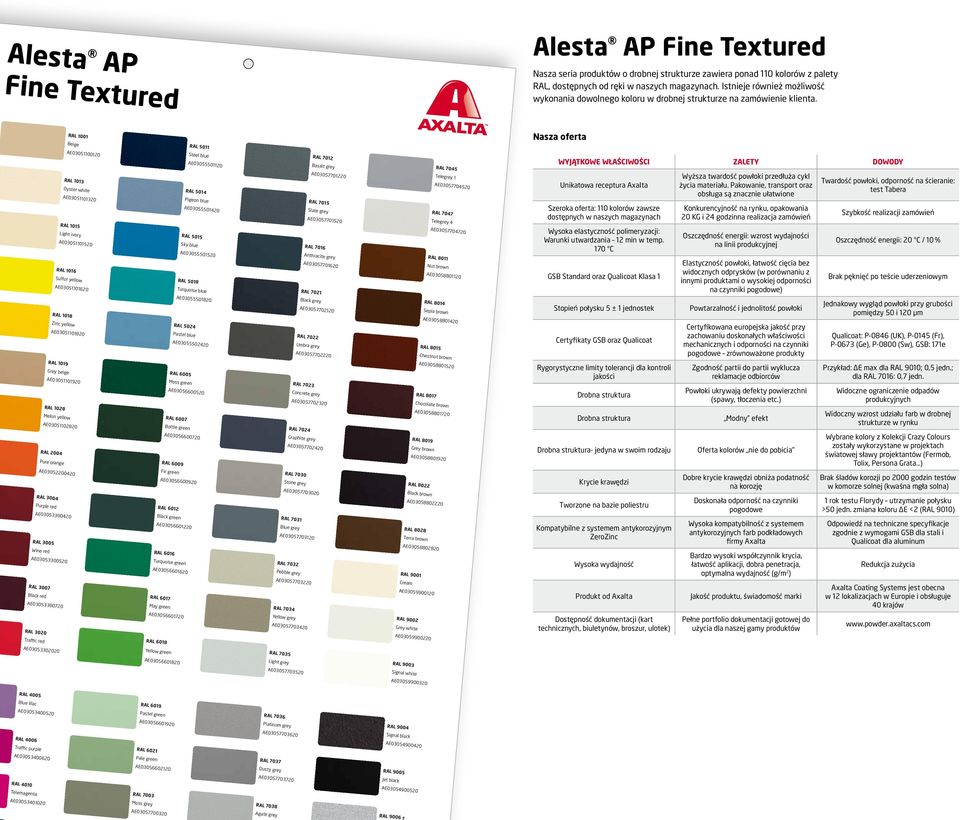Click the 'DOWODY' column header
960x820 pixels.
click(888, 162)
